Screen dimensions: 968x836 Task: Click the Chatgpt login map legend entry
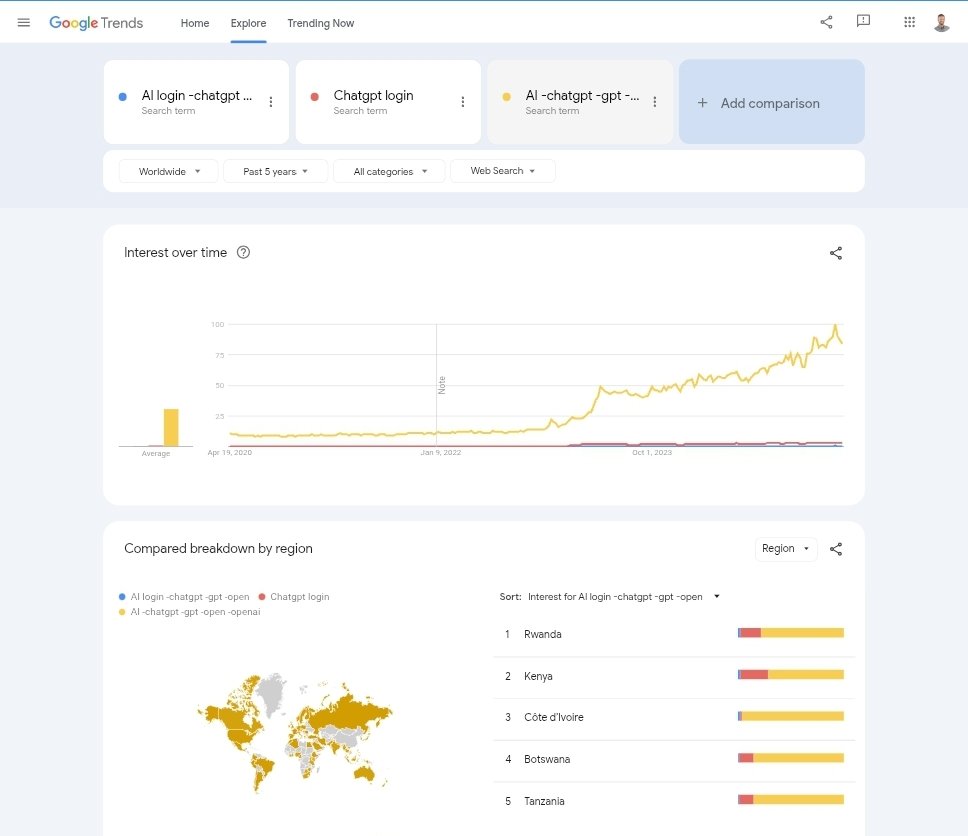coord(294,596)
